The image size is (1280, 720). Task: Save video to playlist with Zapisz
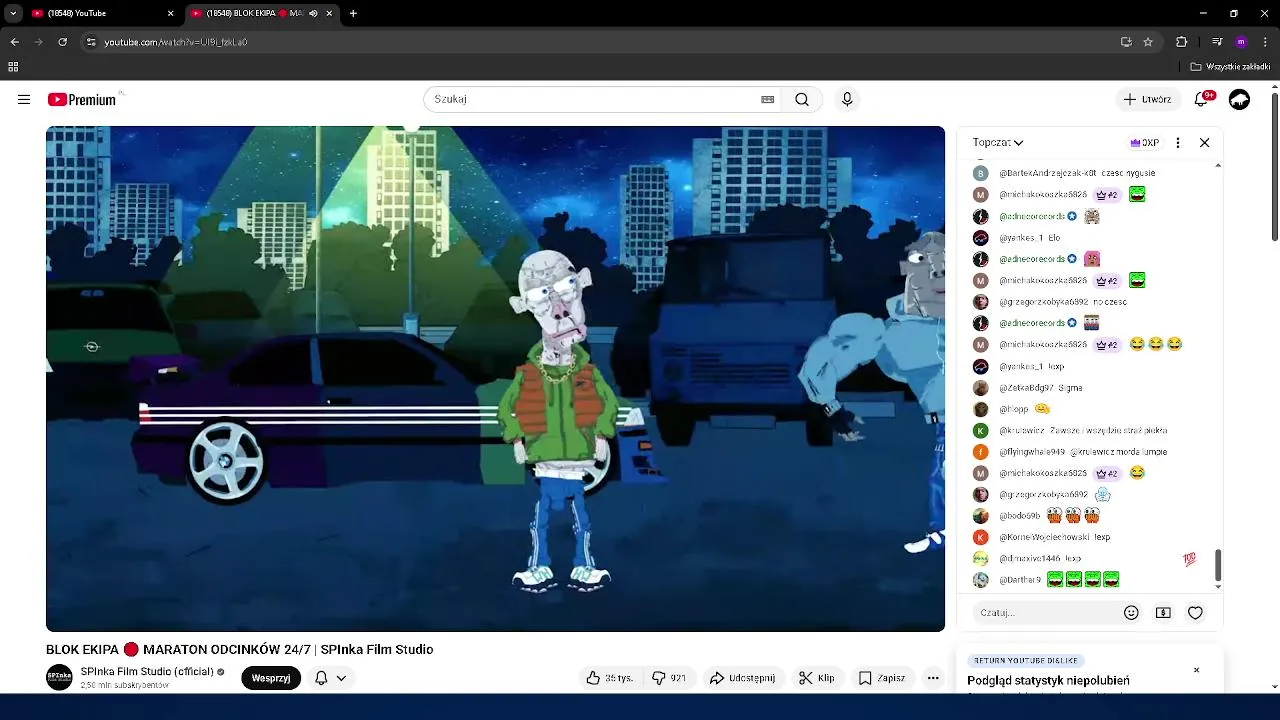(882, 678)
